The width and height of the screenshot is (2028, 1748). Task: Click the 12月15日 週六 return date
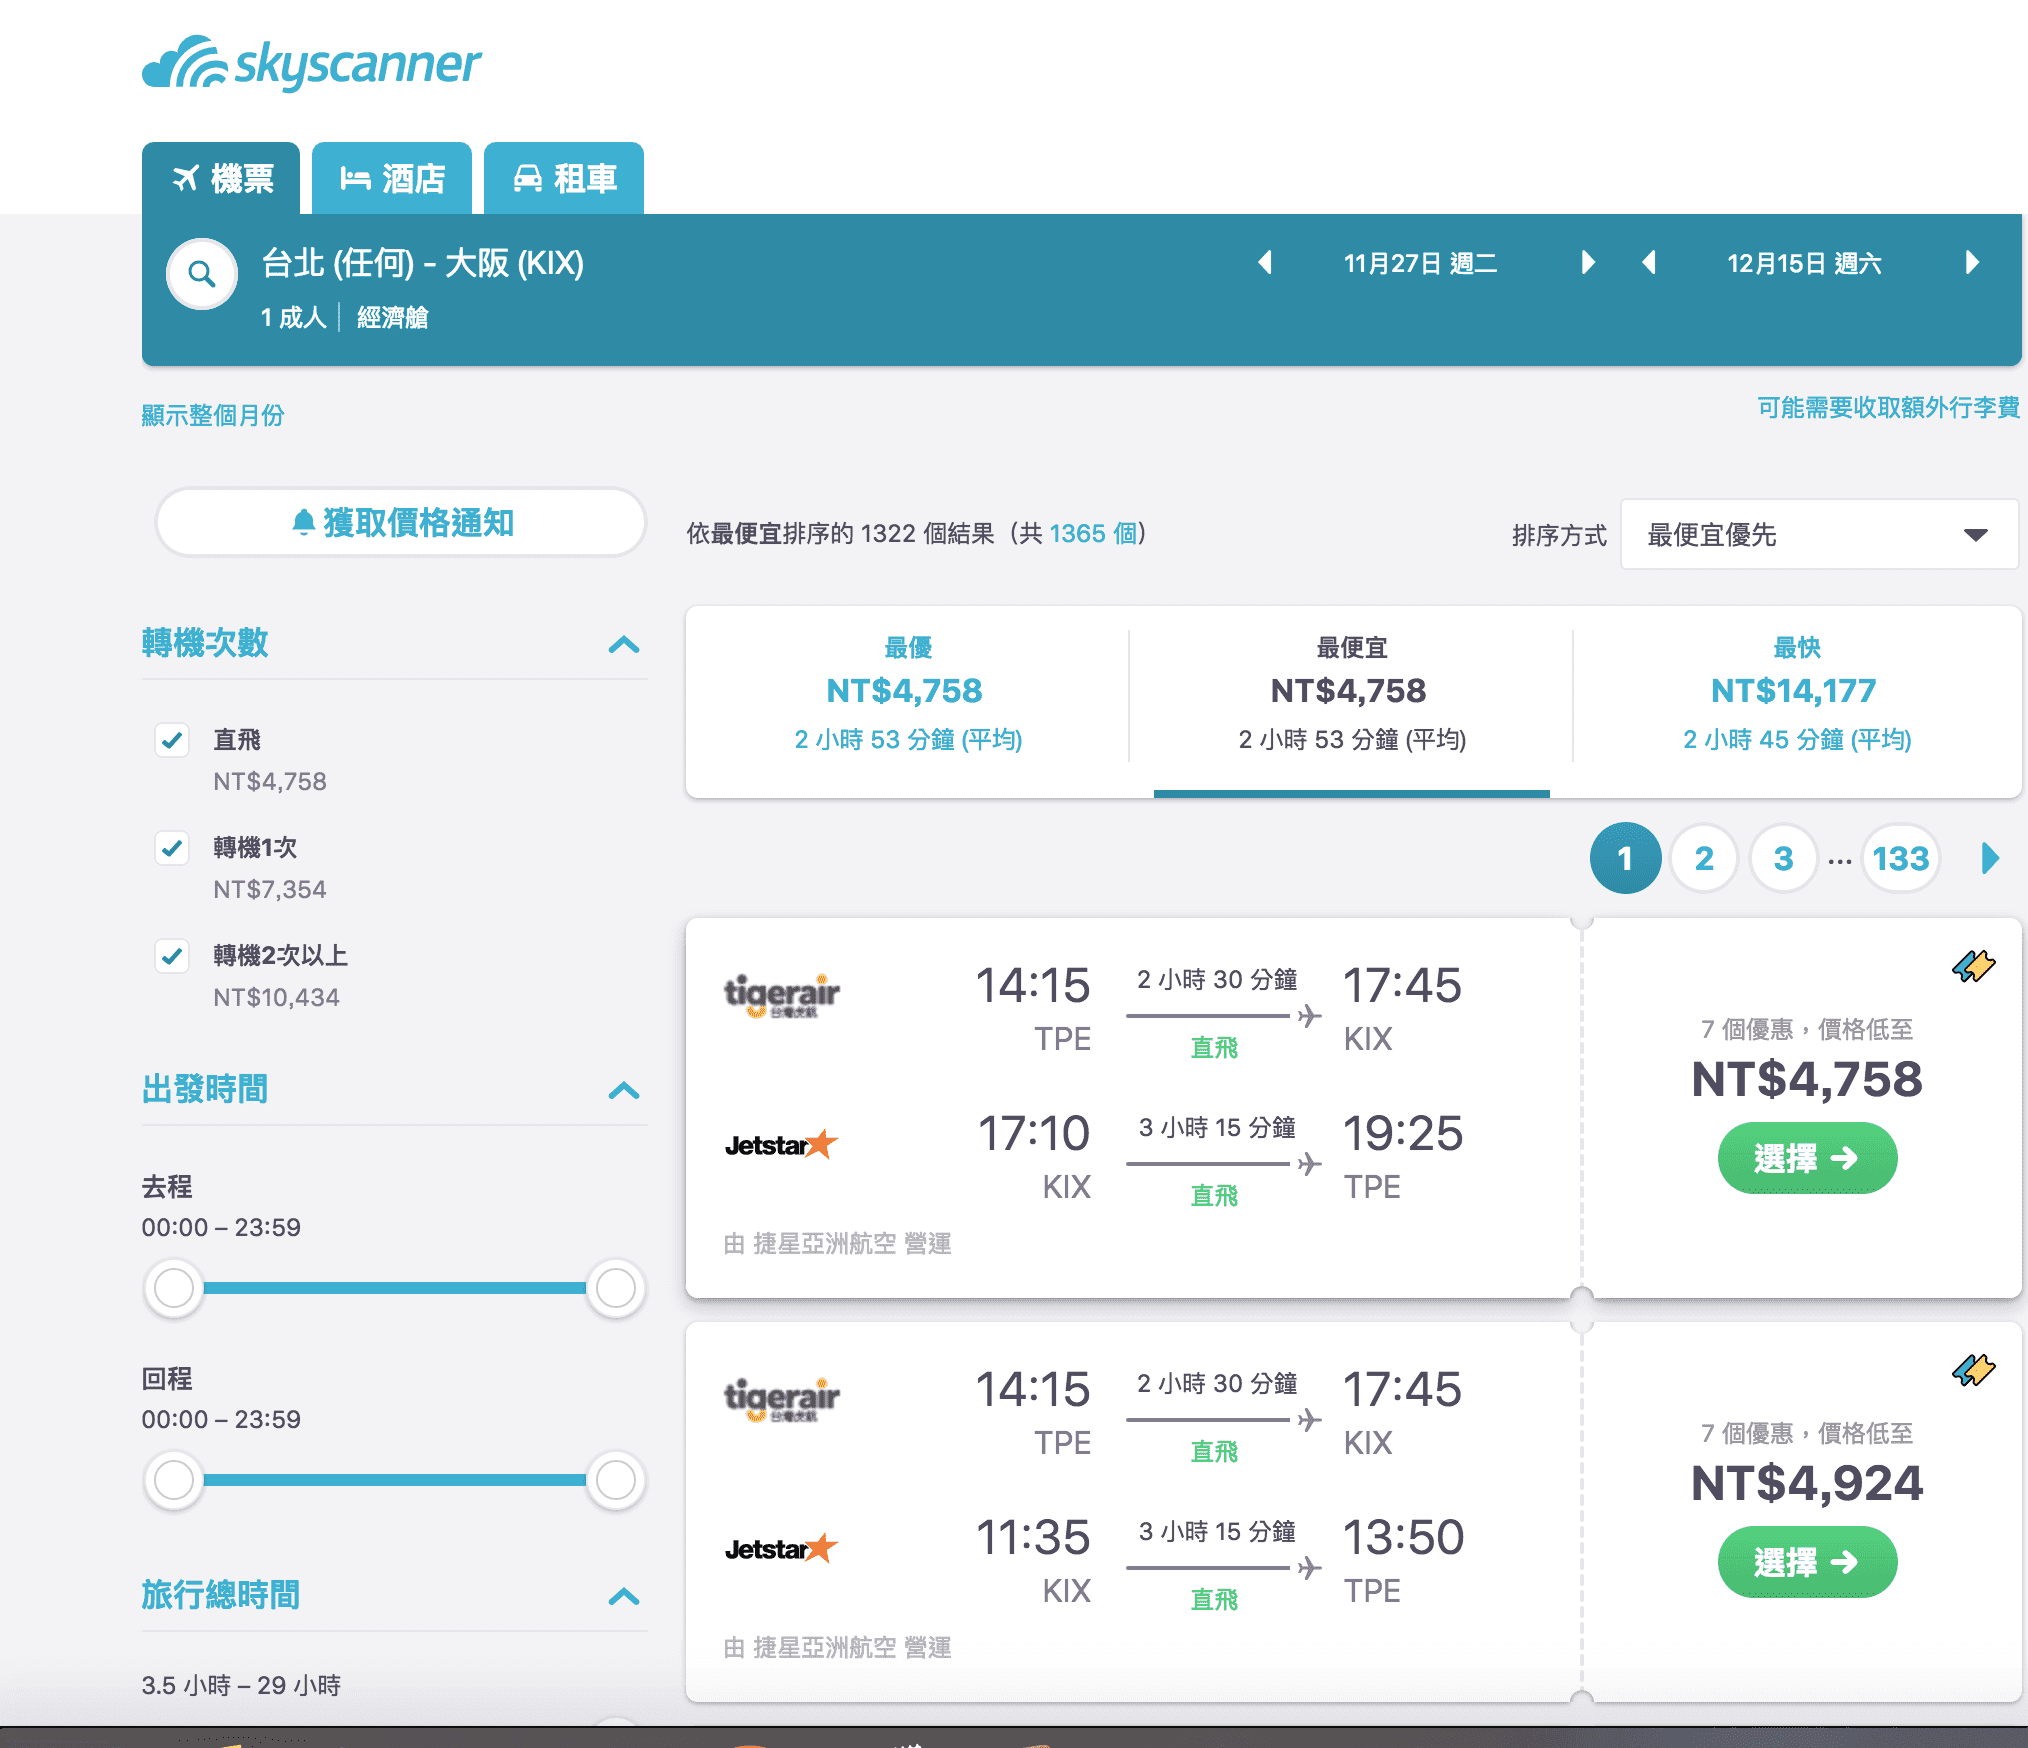pos(1804,263)
